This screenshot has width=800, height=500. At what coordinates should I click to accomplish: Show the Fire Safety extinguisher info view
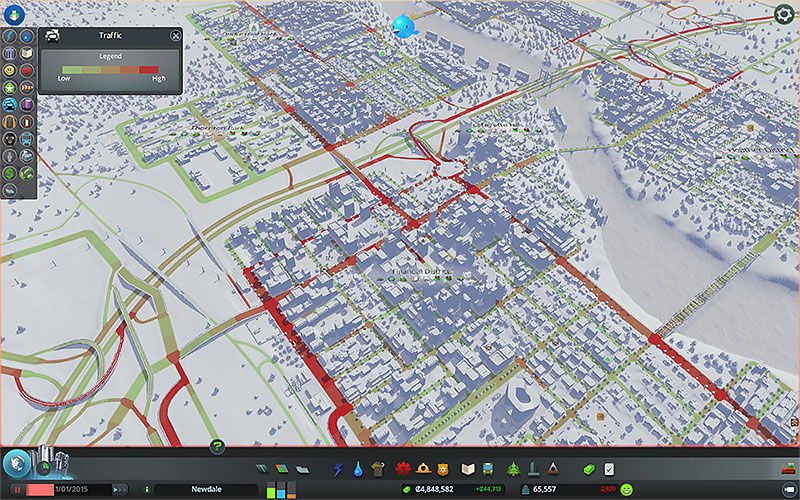[x=27, y=121]
